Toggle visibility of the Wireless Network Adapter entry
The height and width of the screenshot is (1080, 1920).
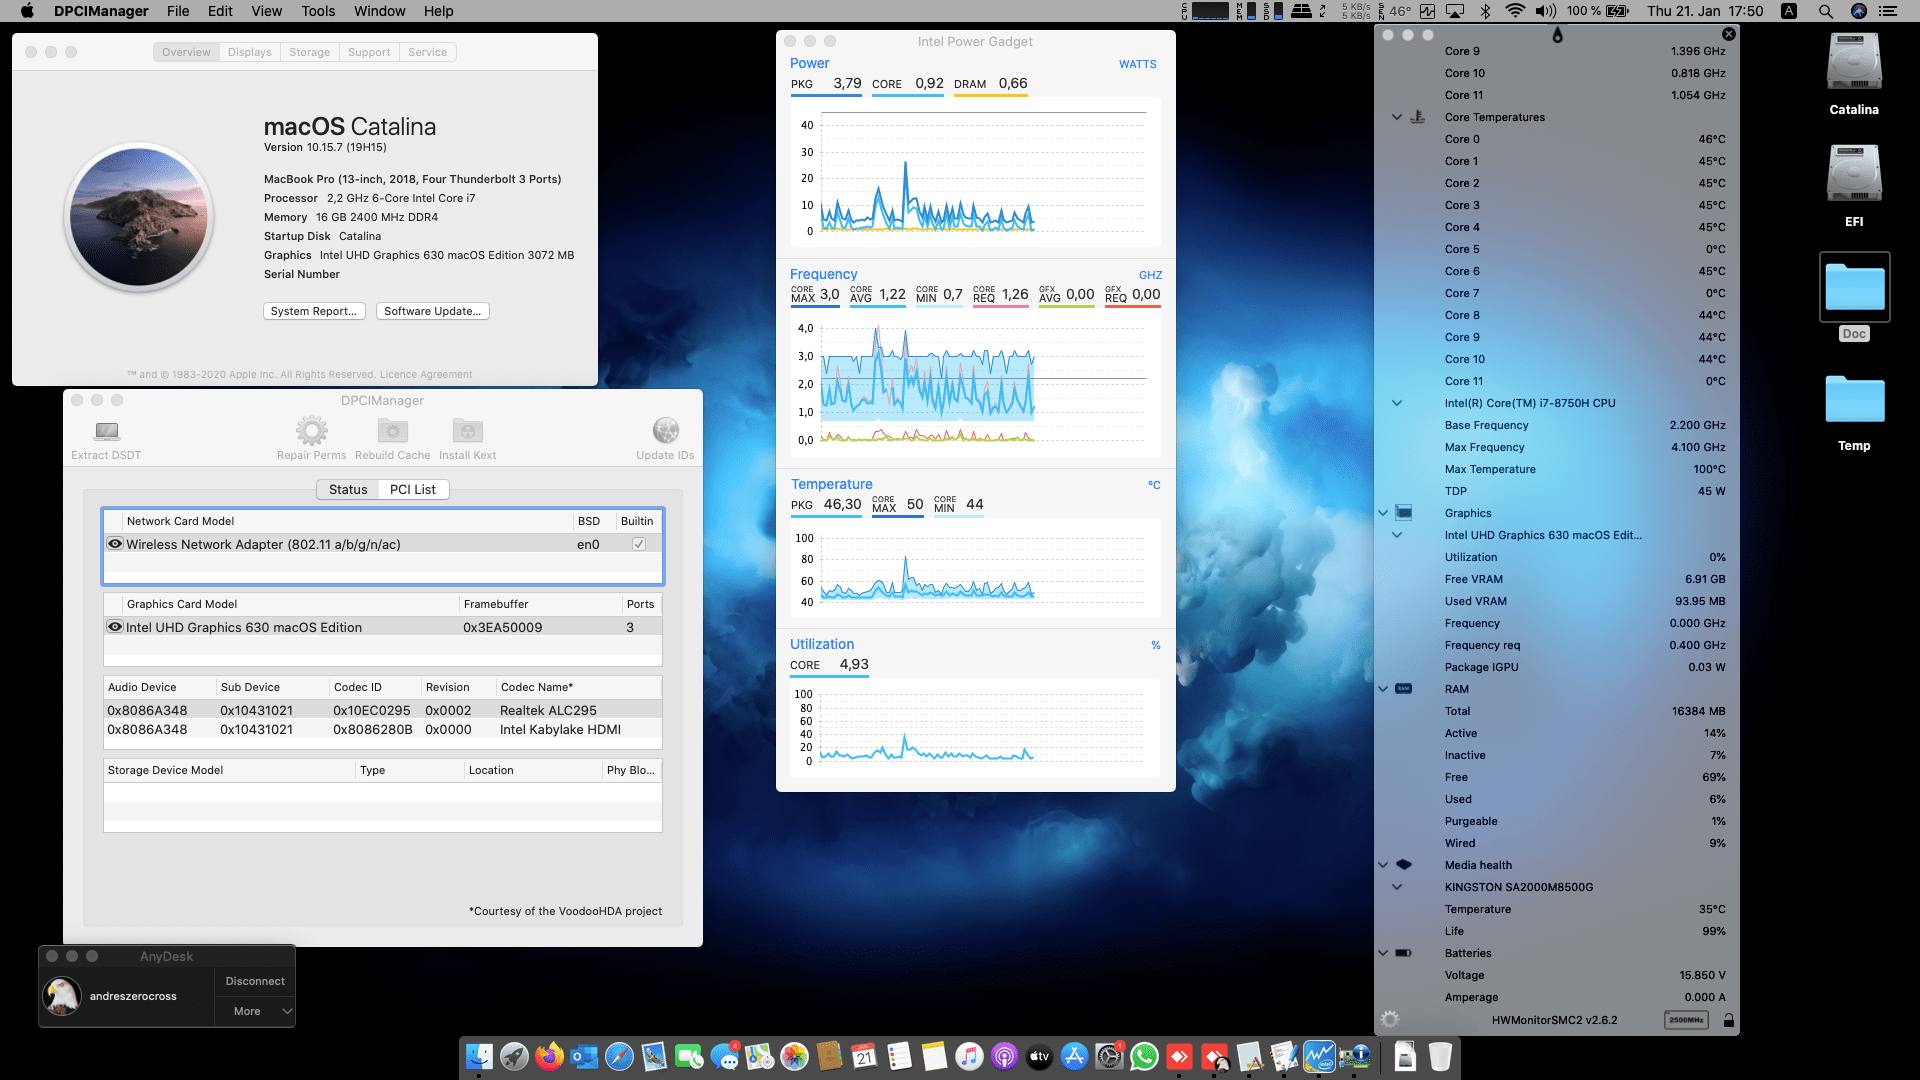tap(114, 544)
